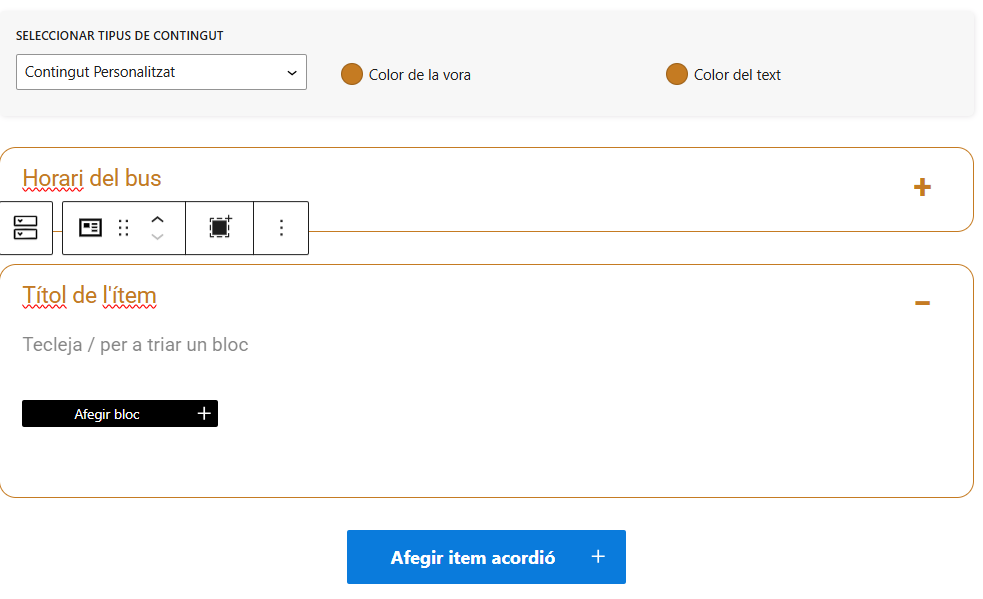Click the Tecleja block placeholder paragraph

click(x=134, y=344)
